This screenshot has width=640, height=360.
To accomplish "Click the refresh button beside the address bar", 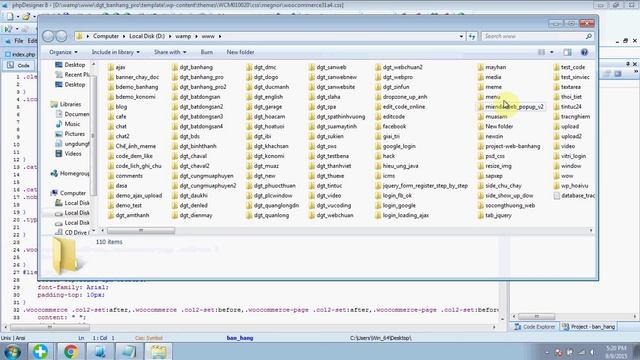I will [x=472, y=36].
